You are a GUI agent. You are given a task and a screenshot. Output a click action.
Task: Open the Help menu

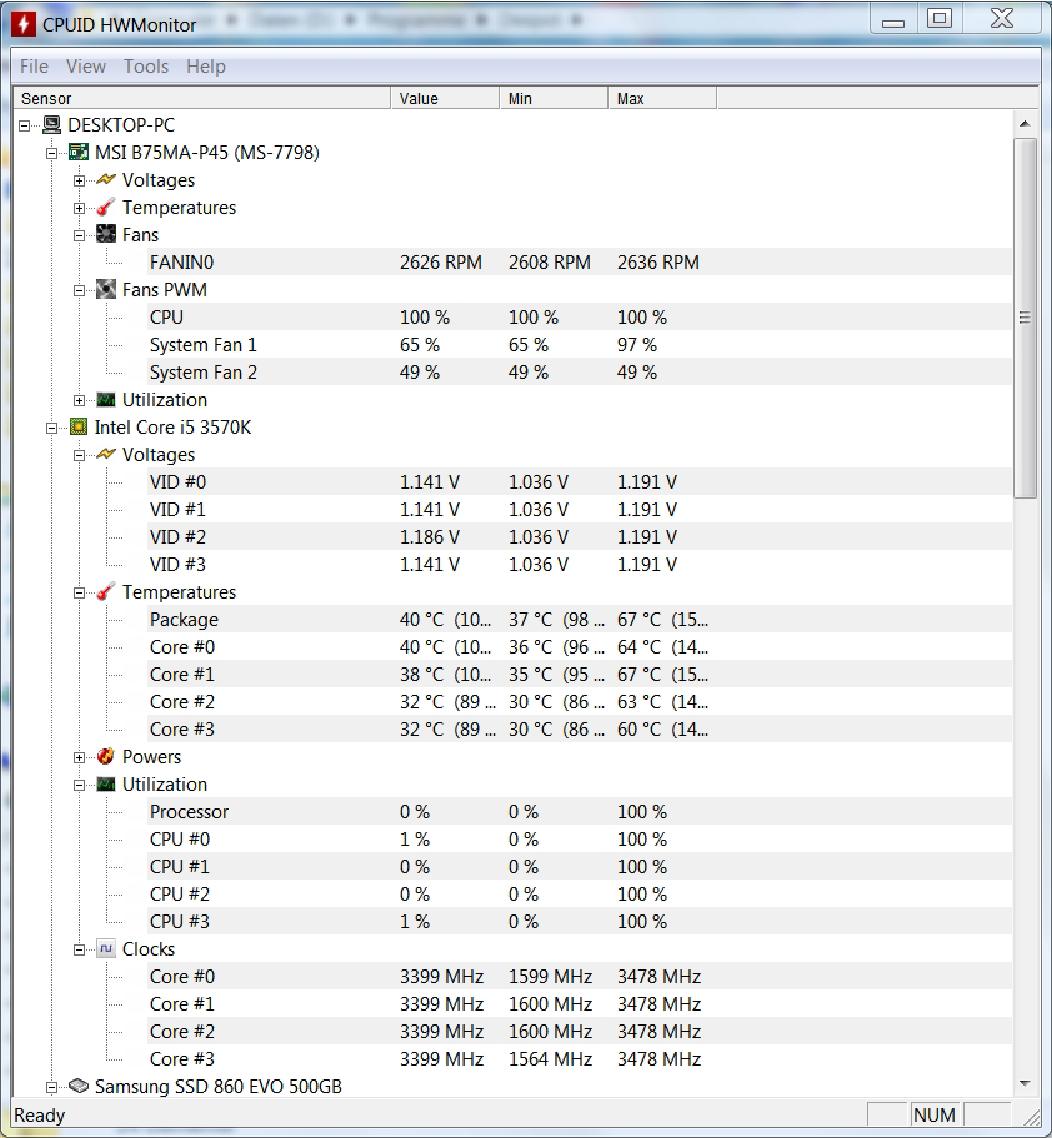pyautogui.click(x=205, y=66)
